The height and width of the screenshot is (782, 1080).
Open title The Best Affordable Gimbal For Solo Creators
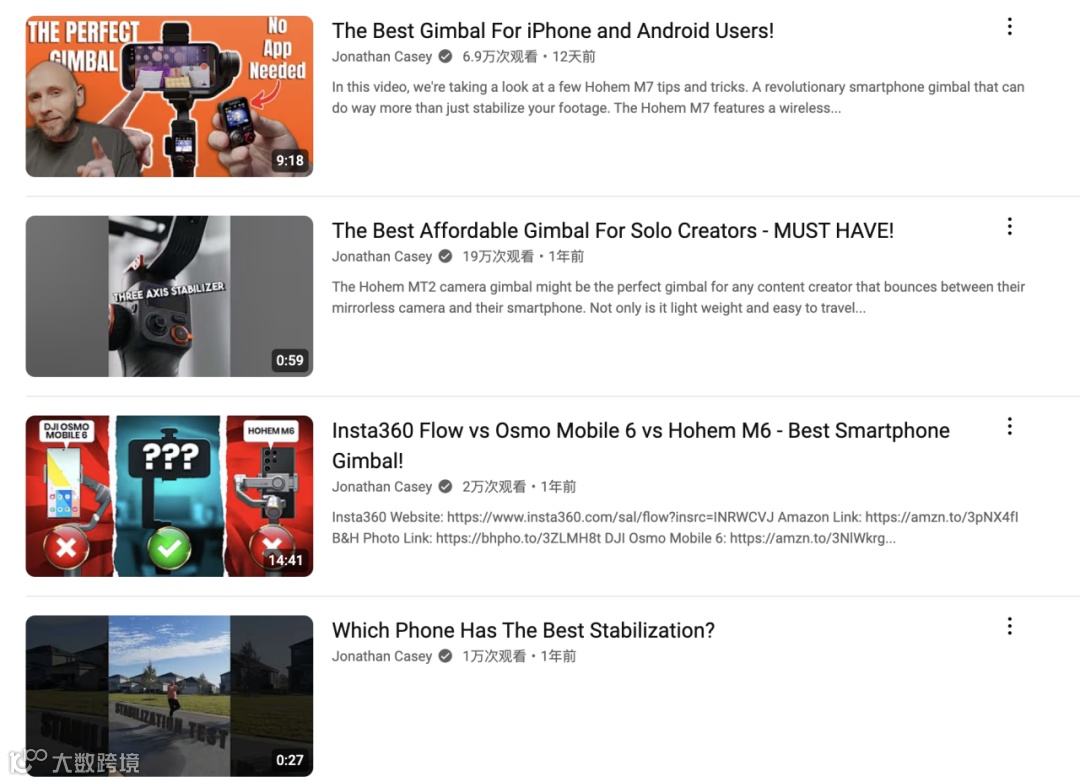[x=612, y=231]
